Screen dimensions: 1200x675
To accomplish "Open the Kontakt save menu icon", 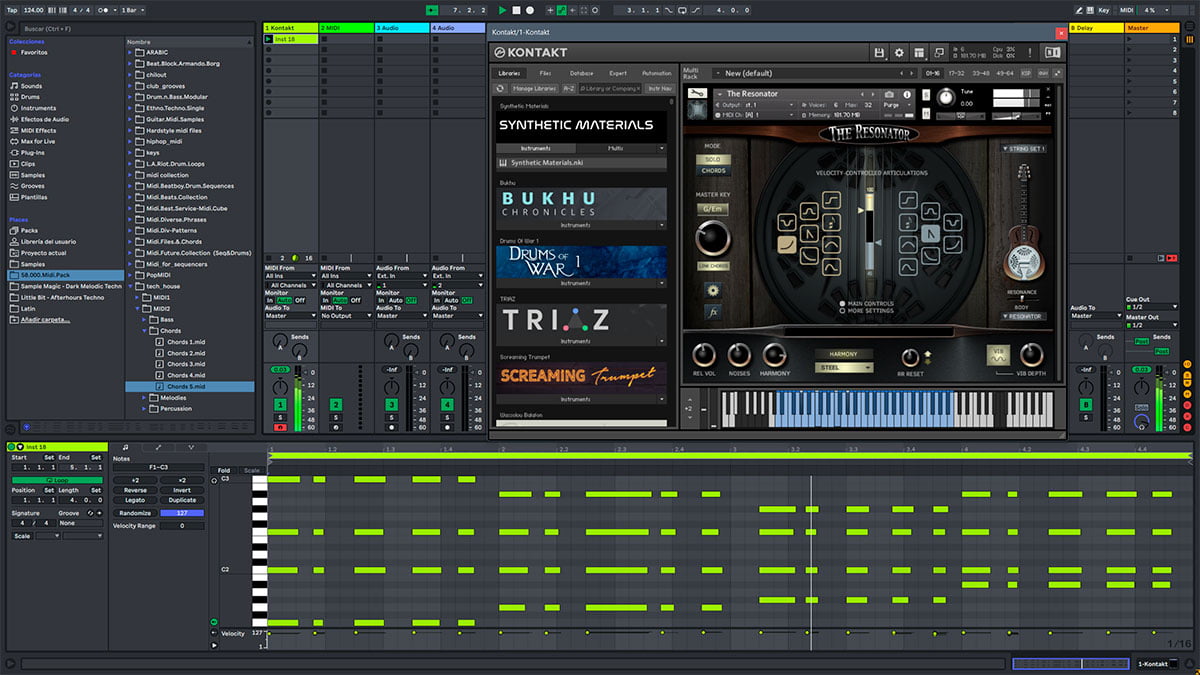I will (878, 52).
